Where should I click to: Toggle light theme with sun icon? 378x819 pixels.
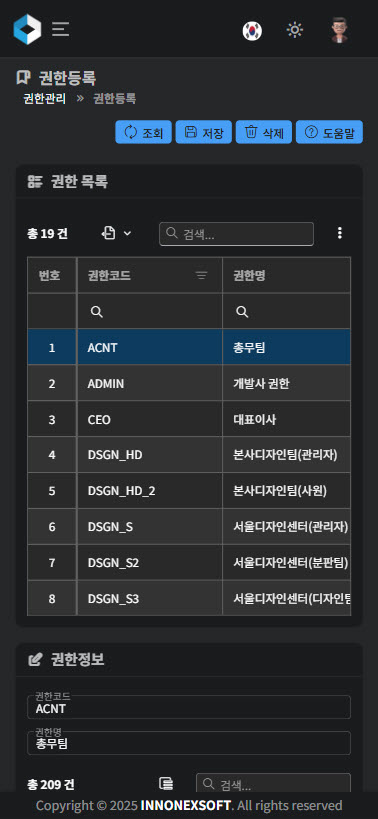[295, 30]
